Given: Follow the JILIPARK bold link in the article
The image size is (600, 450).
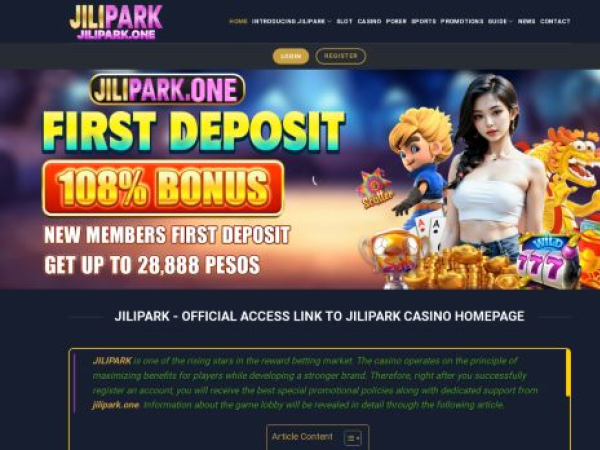Looking at the screenshot, I should [x=112, y=360].
